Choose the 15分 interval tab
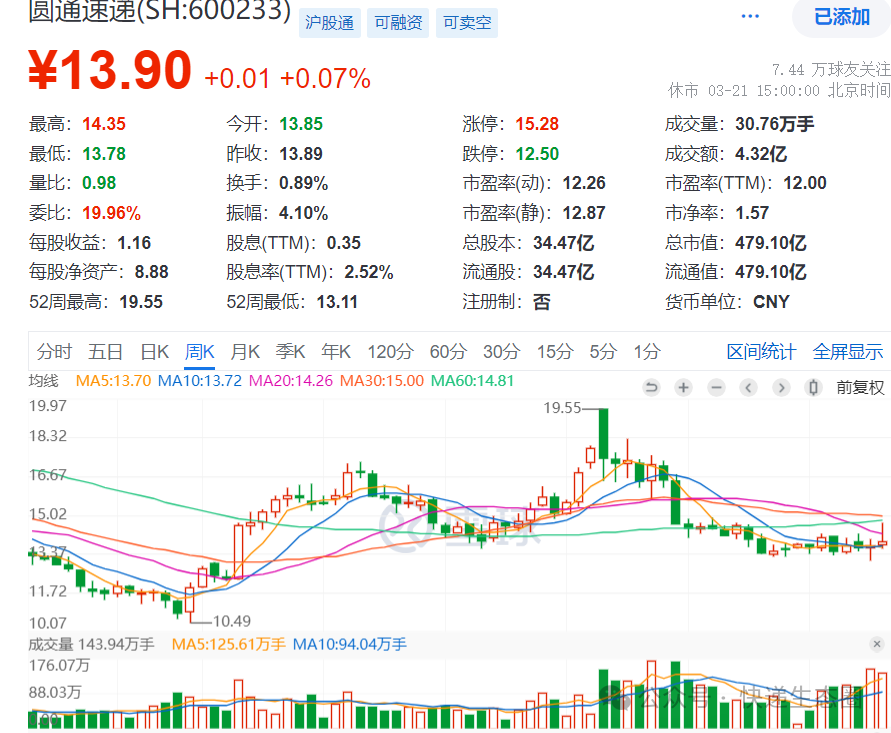This screenshot has height=733, width=891. point(555,352)
